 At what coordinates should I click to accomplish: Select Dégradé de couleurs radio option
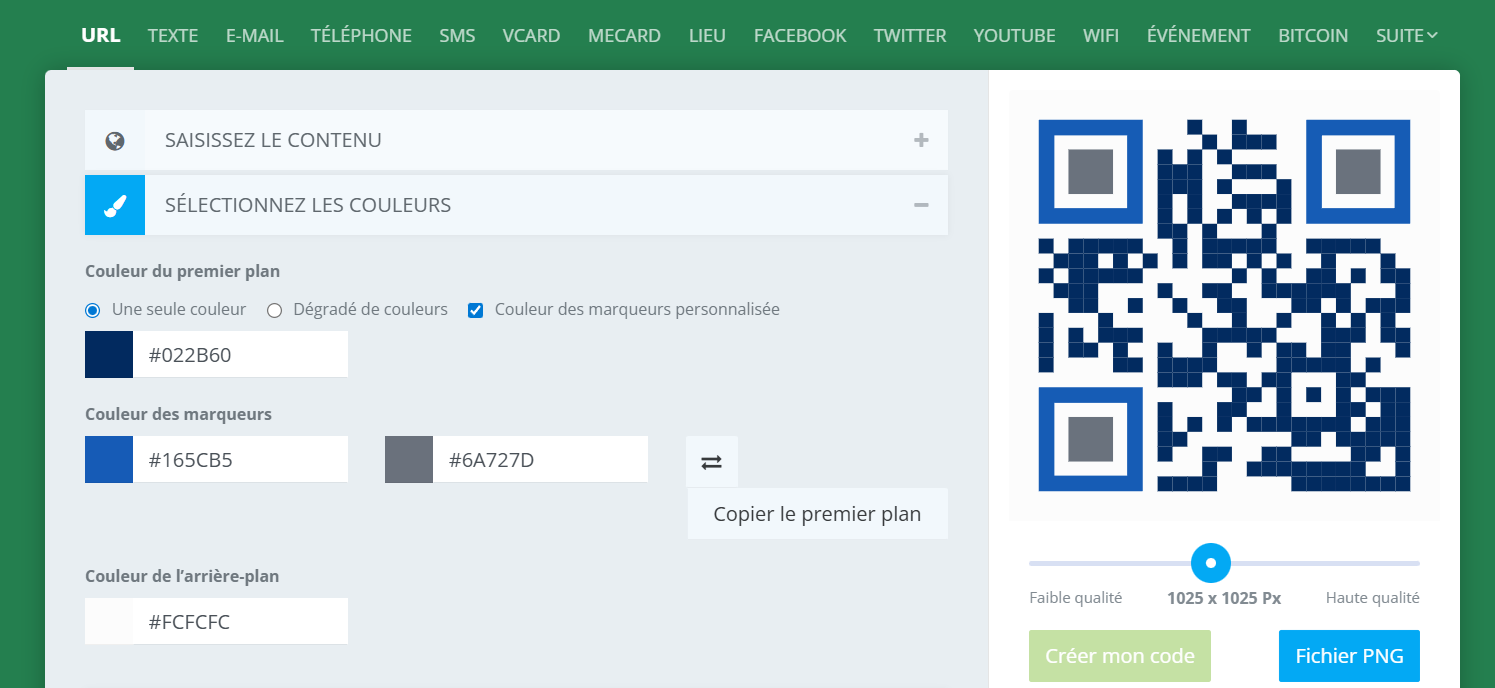pyautogui.click(x=274, y=310)
